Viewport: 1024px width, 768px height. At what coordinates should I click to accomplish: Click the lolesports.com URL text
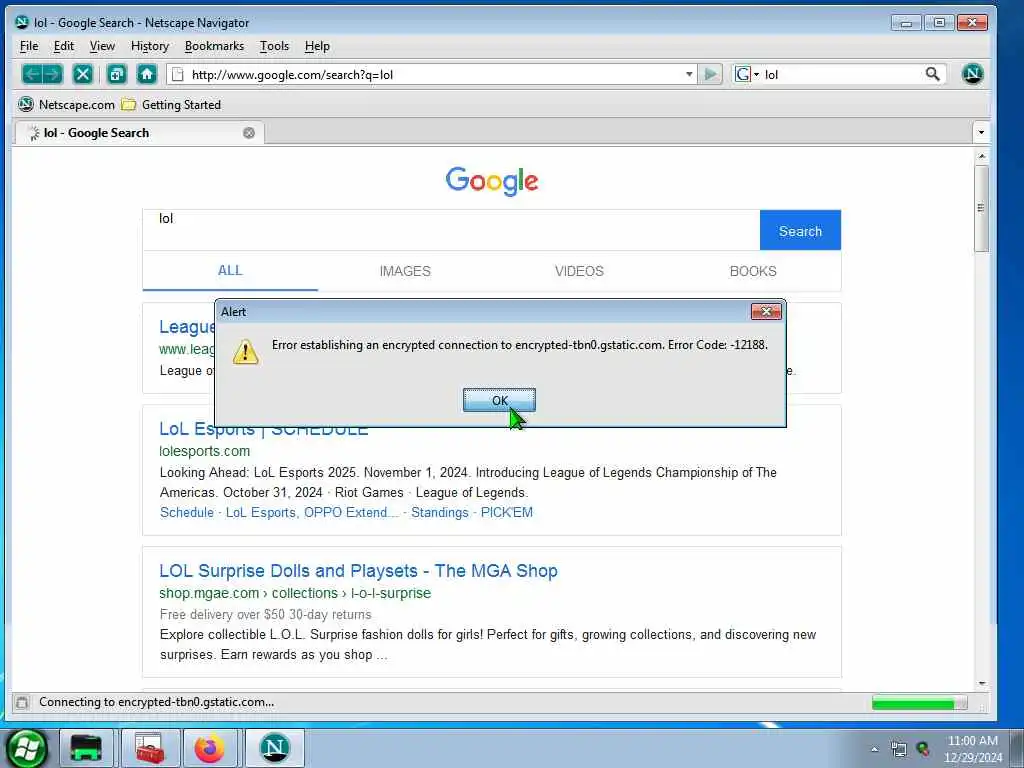coord(204,451)
